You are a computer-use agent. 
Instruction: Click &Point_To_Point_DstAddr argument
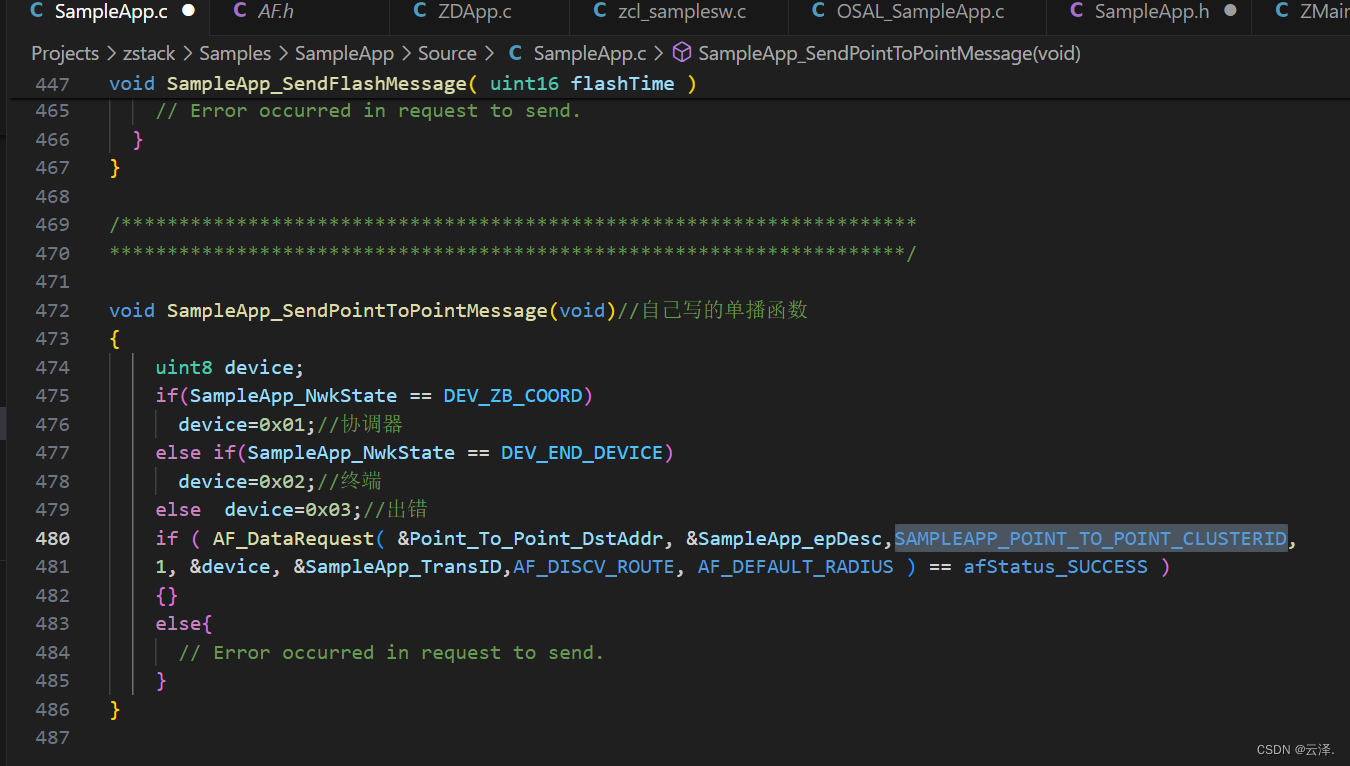[530, 538]
